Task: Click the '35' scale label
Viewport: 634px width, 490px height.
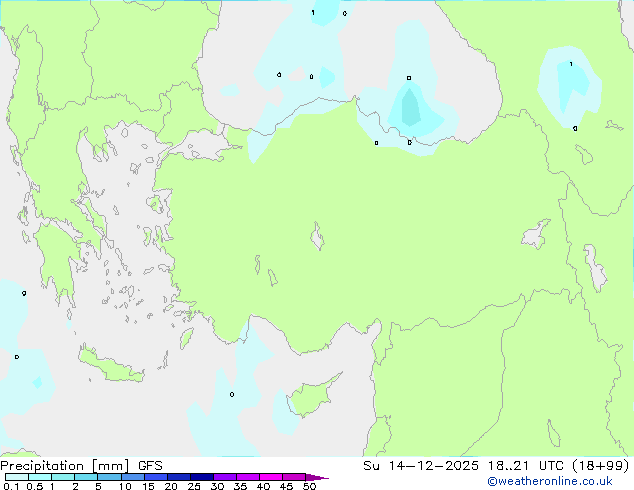Action: 240,486
